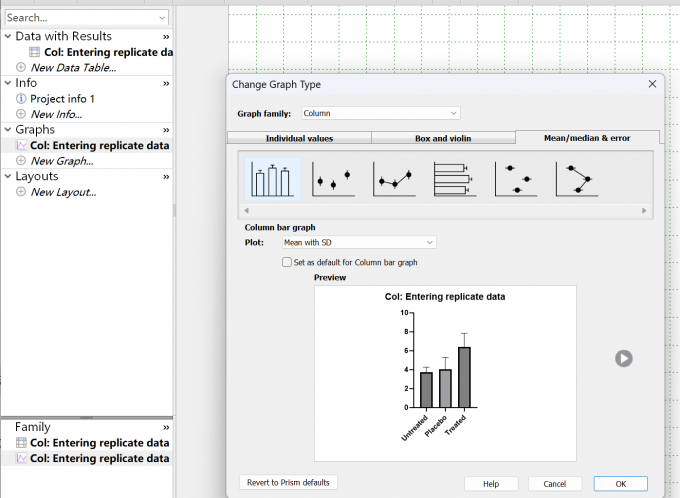Screen dimensions: 680x498
Task: Pick the connected mean points graph icon
Action: (394, 179)
